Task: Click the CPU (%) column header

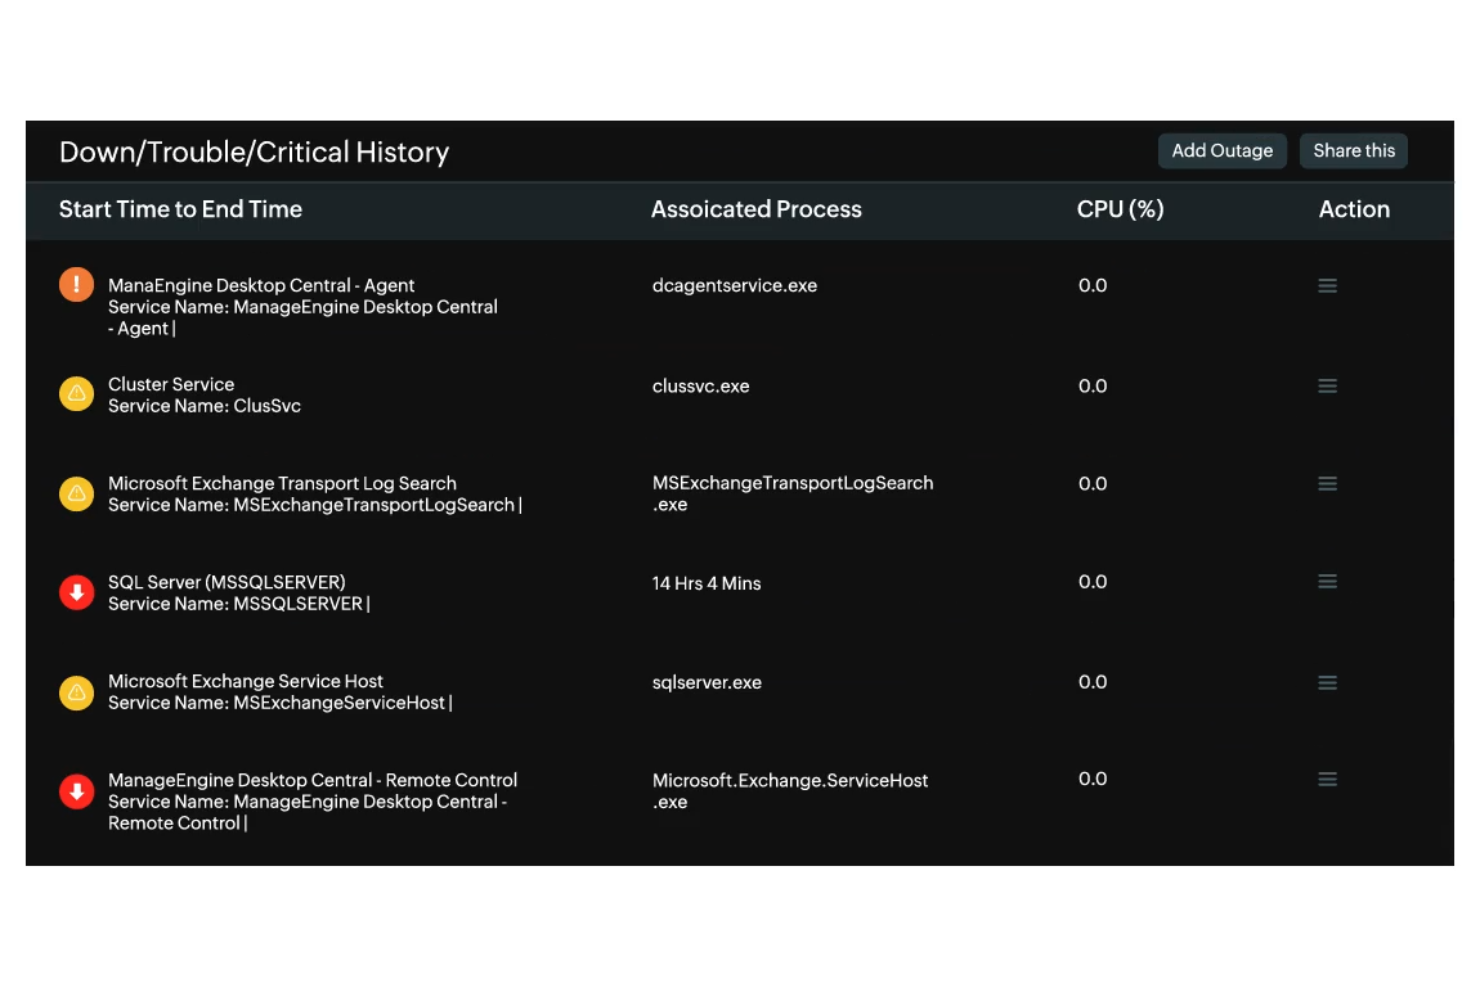Action: pyautogui.click(x=1120, y=210)
